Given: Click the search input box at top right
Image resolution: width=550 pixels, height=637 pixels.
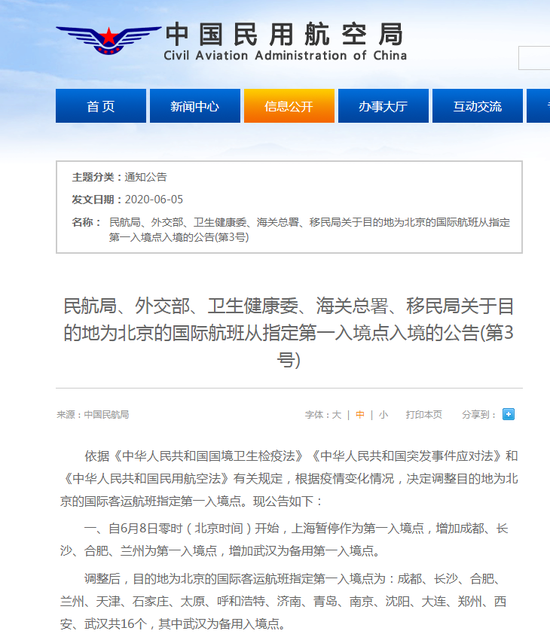Looking at the screenshot, I should pyautogui.click(x=534, y=58).
